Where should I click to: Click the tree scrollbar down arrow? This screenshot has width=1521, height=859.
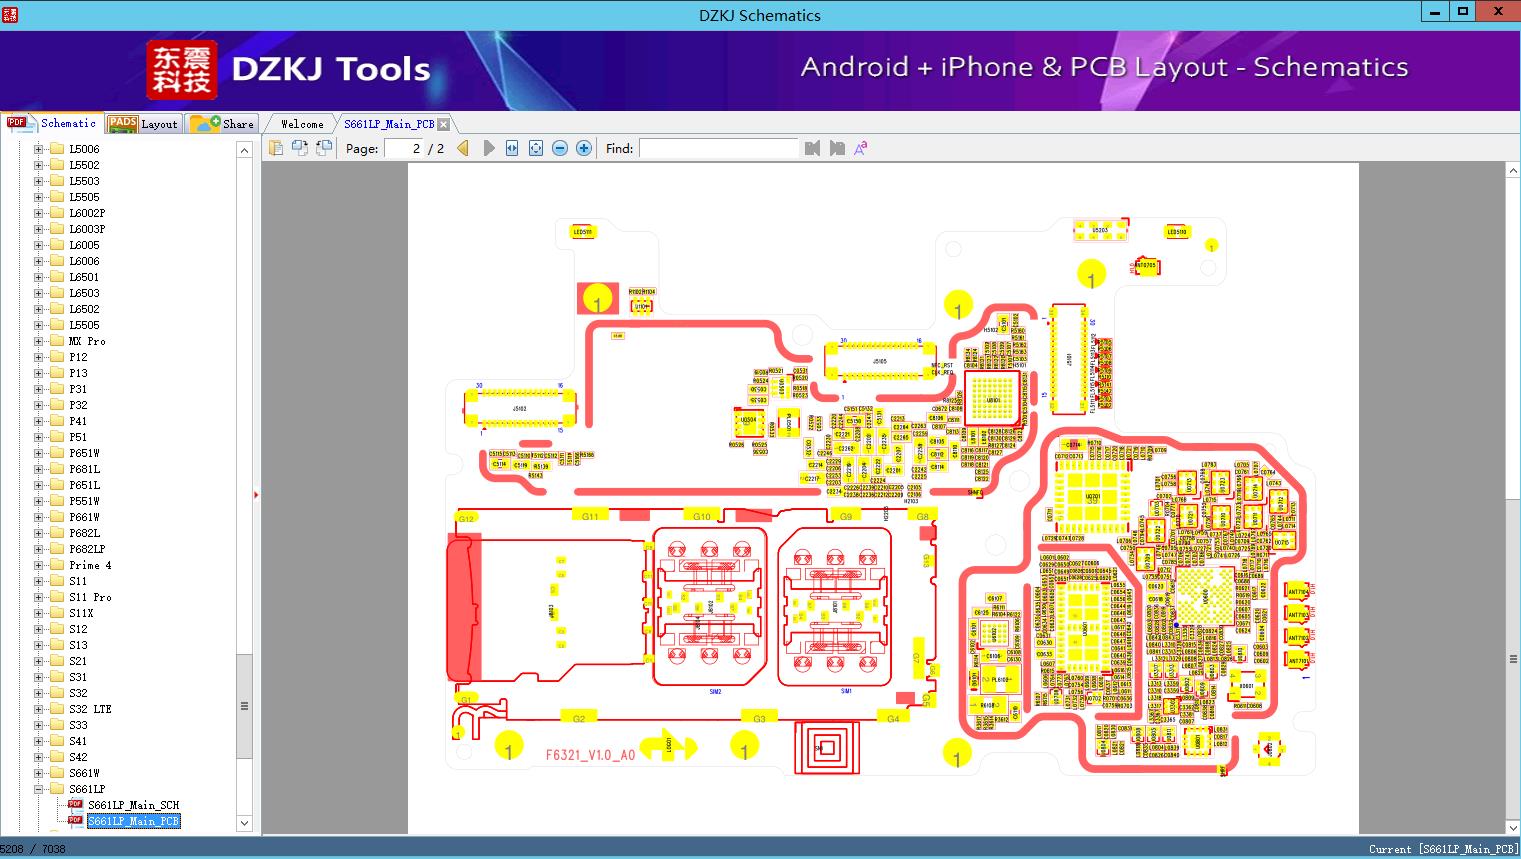(244, 823)
